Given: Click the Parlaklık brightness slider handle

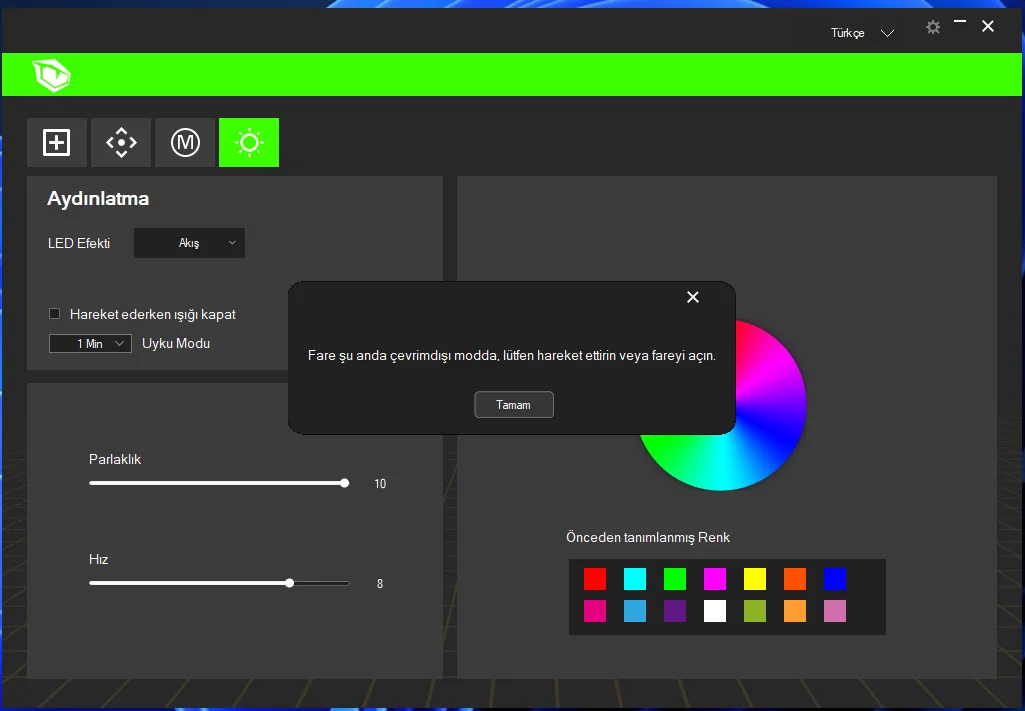Looking at the screenshot, I should (344, 483).
